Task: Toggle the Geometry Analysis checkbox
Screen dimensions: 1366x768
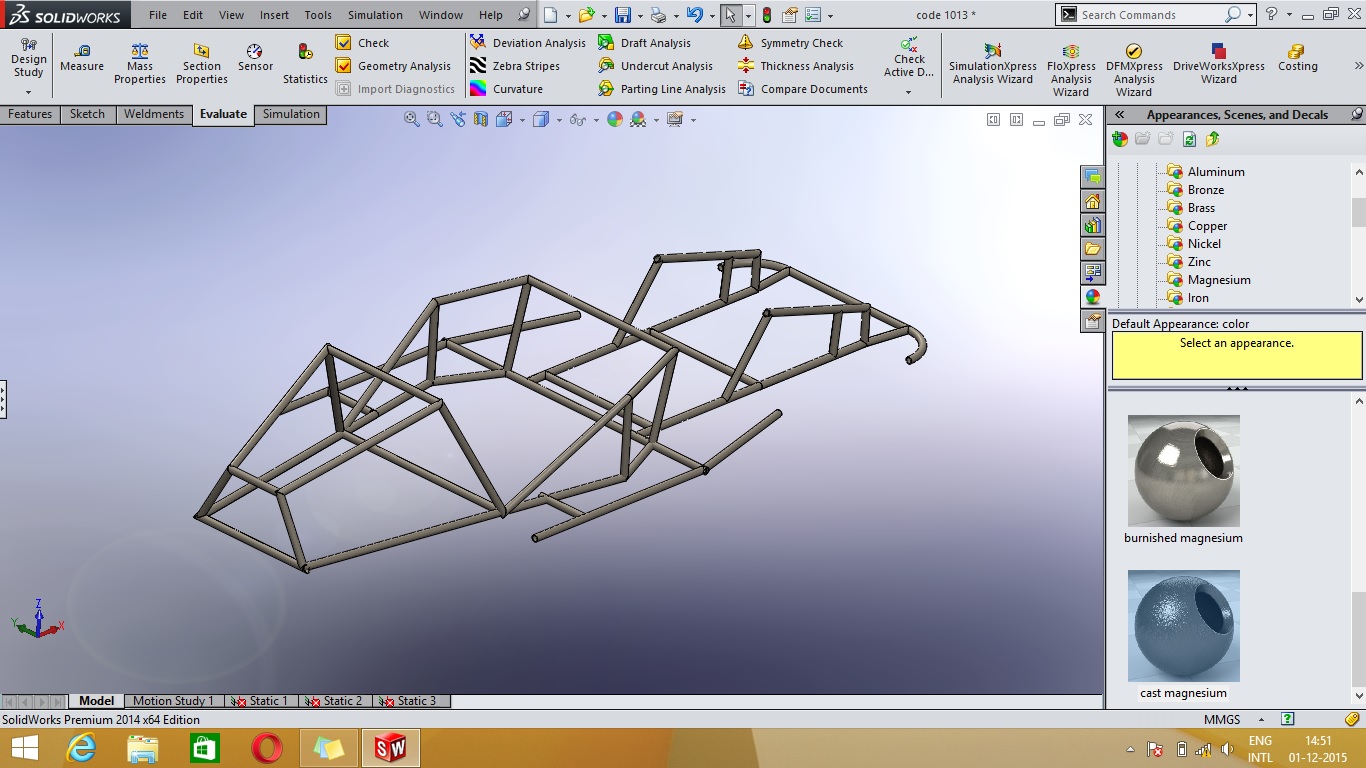Action: click(343, 66)
